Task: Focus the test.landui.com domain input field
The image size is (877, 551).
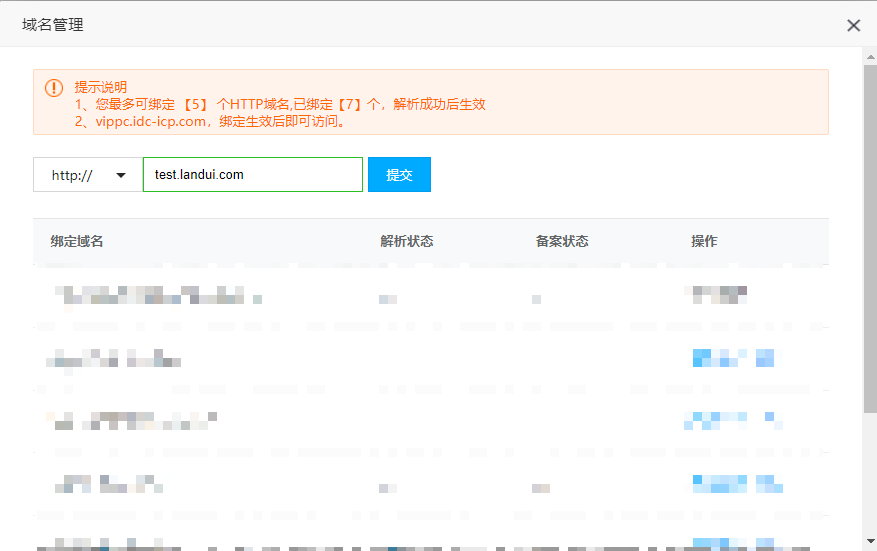Action: click(x=252, y=175)
